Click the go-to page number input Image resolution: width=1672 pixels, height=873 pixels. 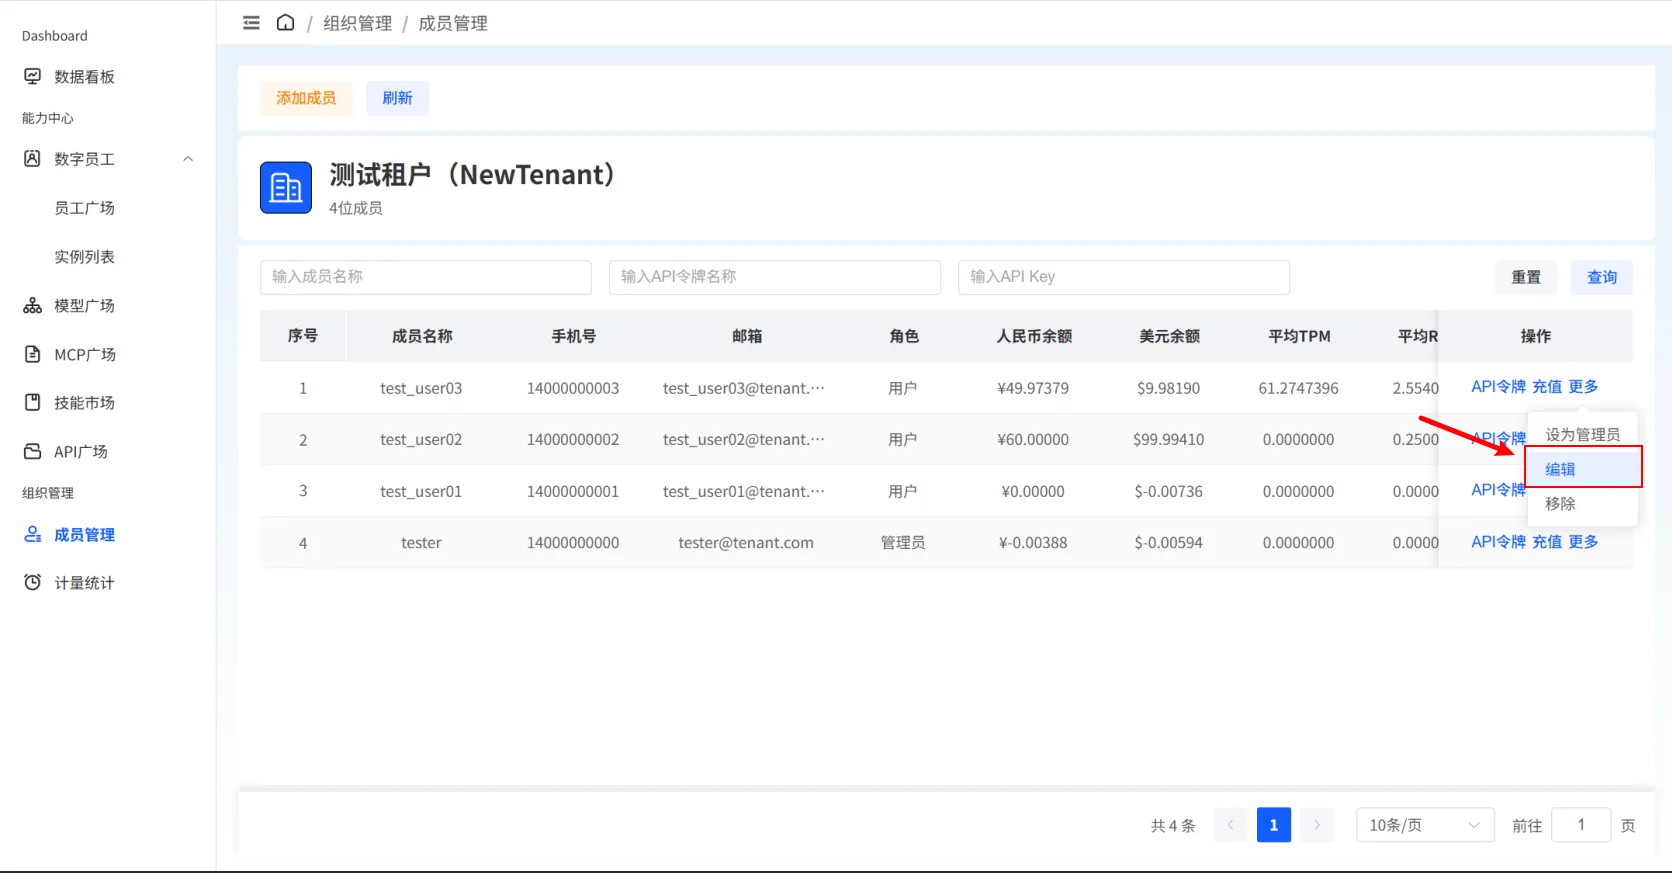coord(1581,825)
